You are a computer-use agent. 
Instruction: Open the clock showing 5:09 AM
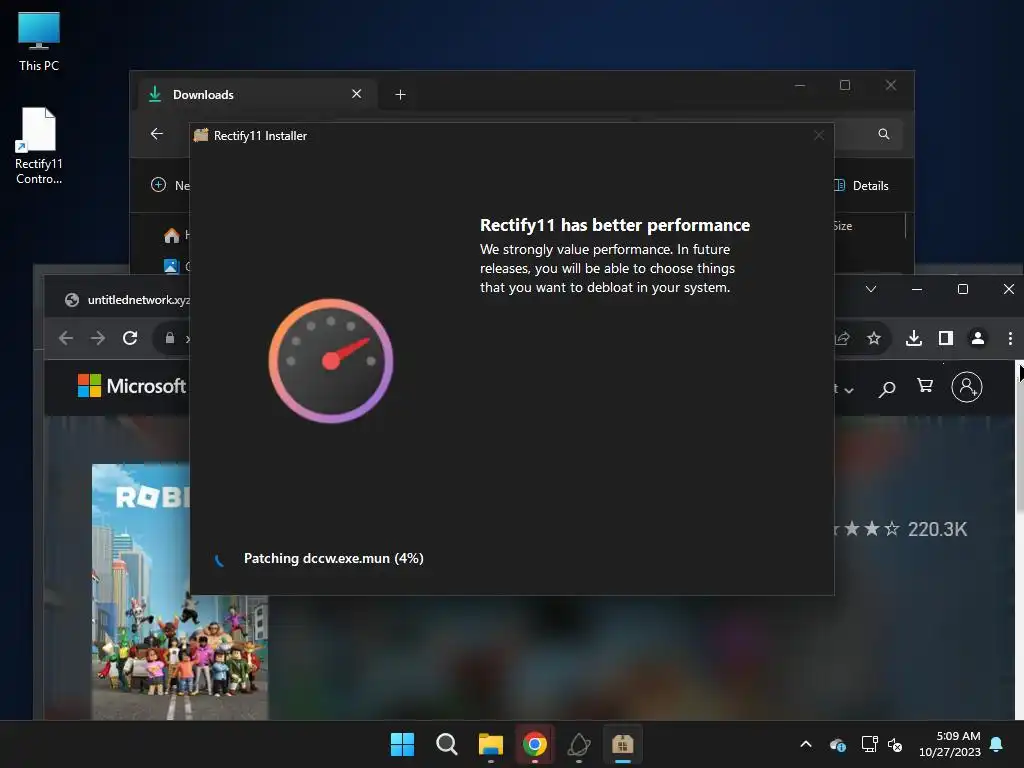[x=950, y=744]
